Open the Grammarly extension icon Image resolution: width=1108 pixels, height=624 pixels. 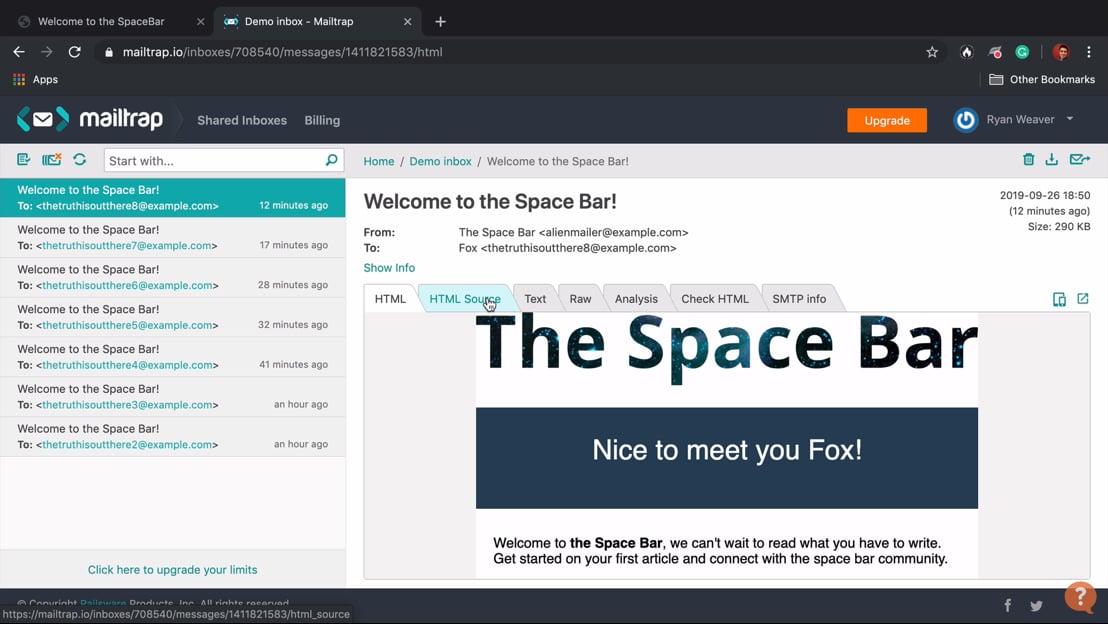pos(1022,52)
